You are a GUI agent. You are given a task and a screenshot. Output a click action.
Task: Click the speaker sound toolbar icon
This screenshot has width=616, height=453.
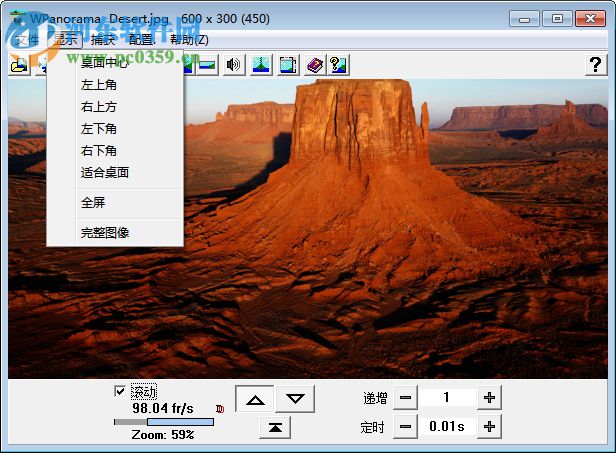point(233,65)
